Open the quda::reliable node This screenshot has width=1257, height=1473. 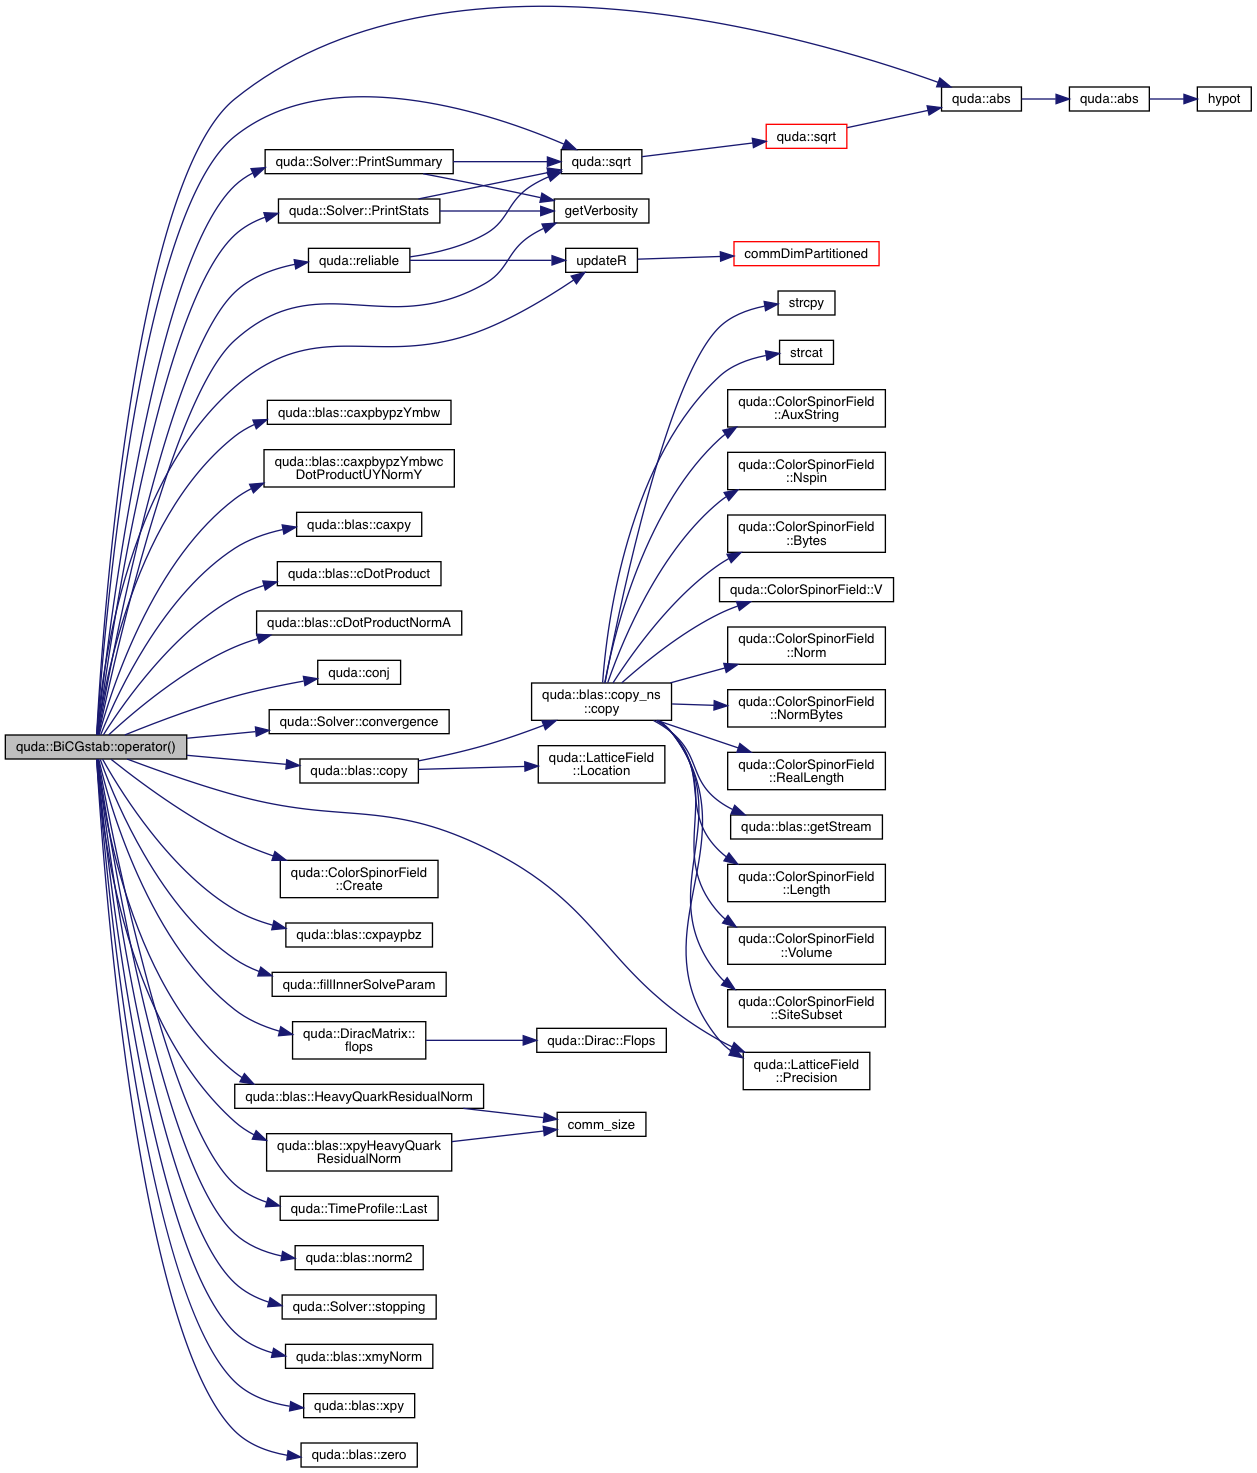point(359,261)
